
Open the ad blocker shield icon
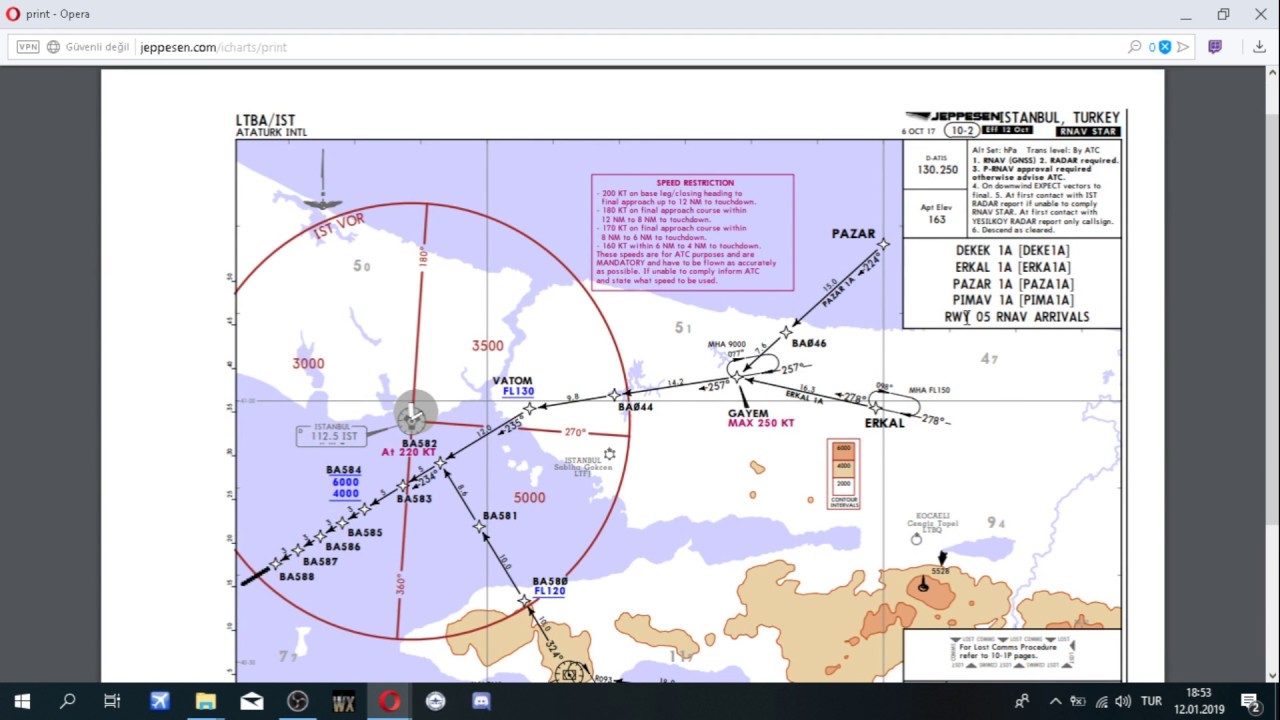click(1165, 47)
